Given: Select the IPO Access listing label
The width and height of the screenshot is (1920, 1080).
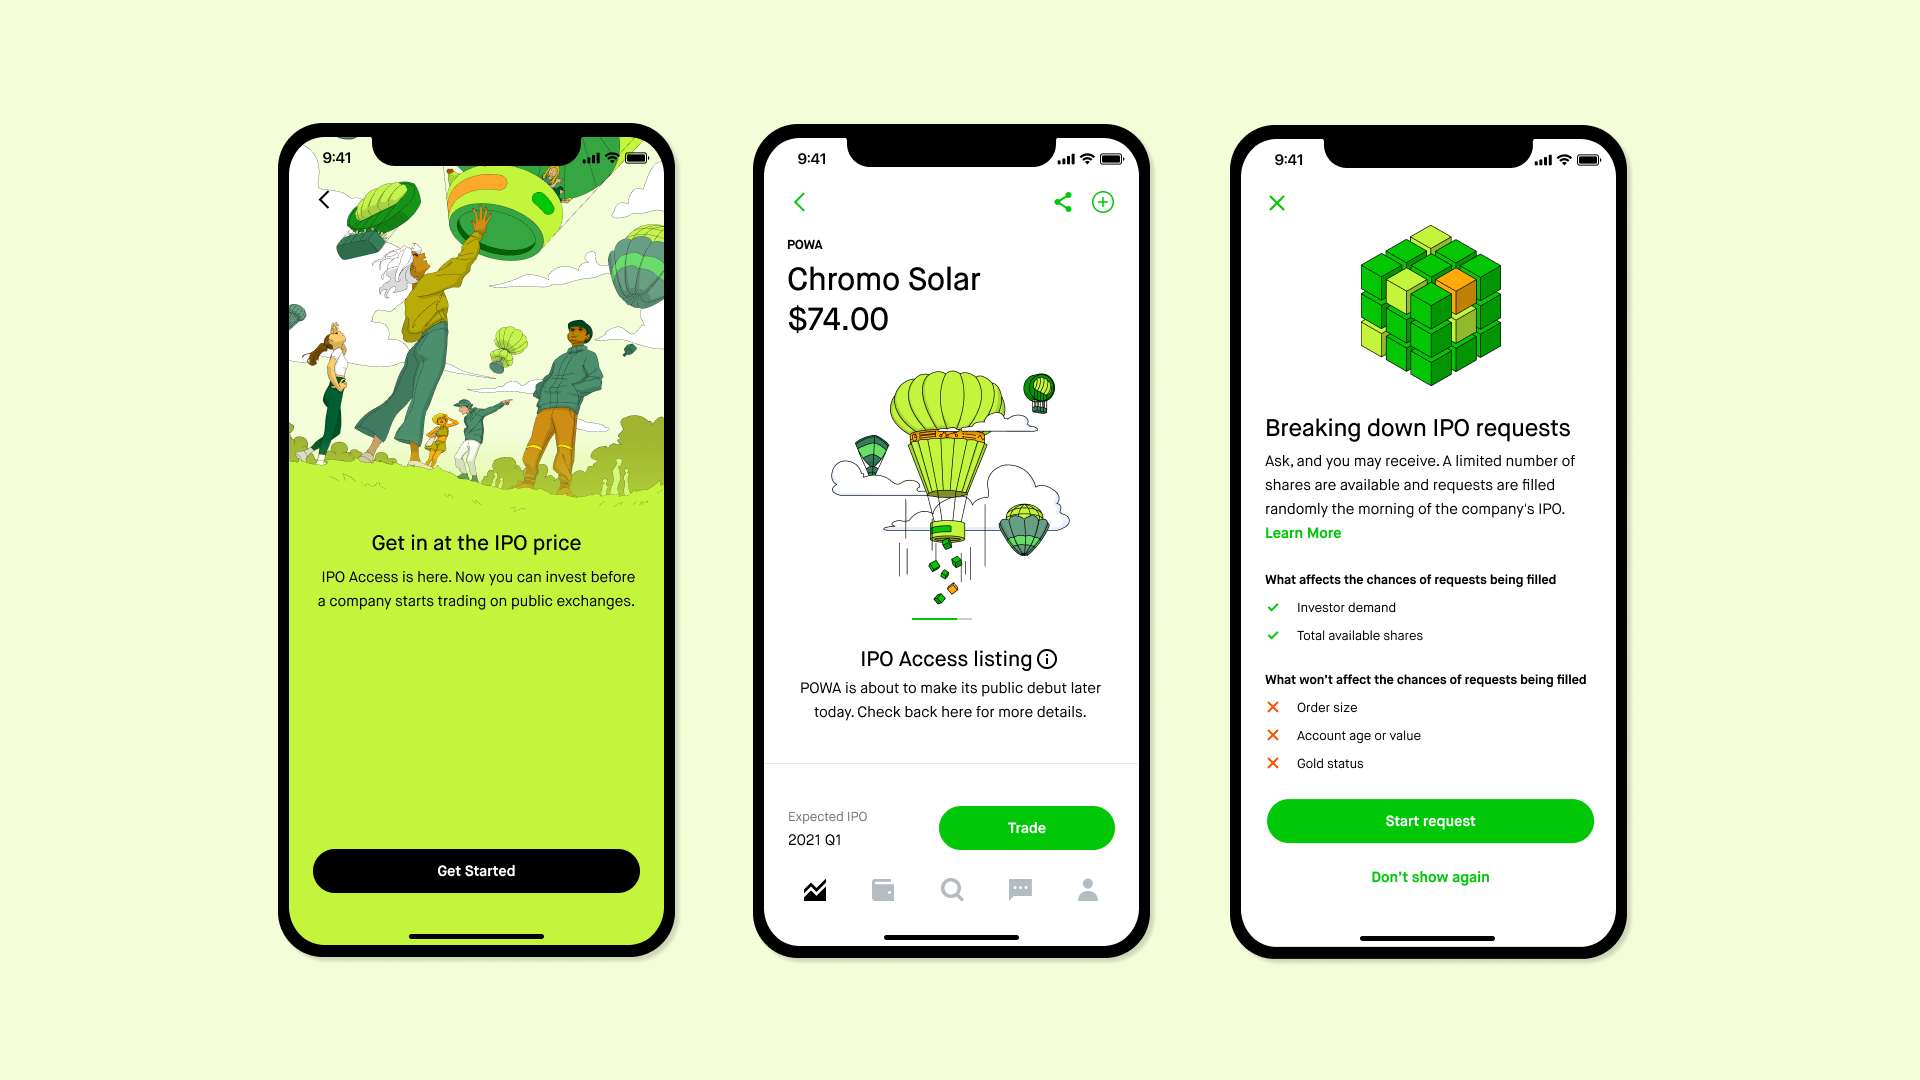Looking at the screenshot, I should [x=943, y=658].
